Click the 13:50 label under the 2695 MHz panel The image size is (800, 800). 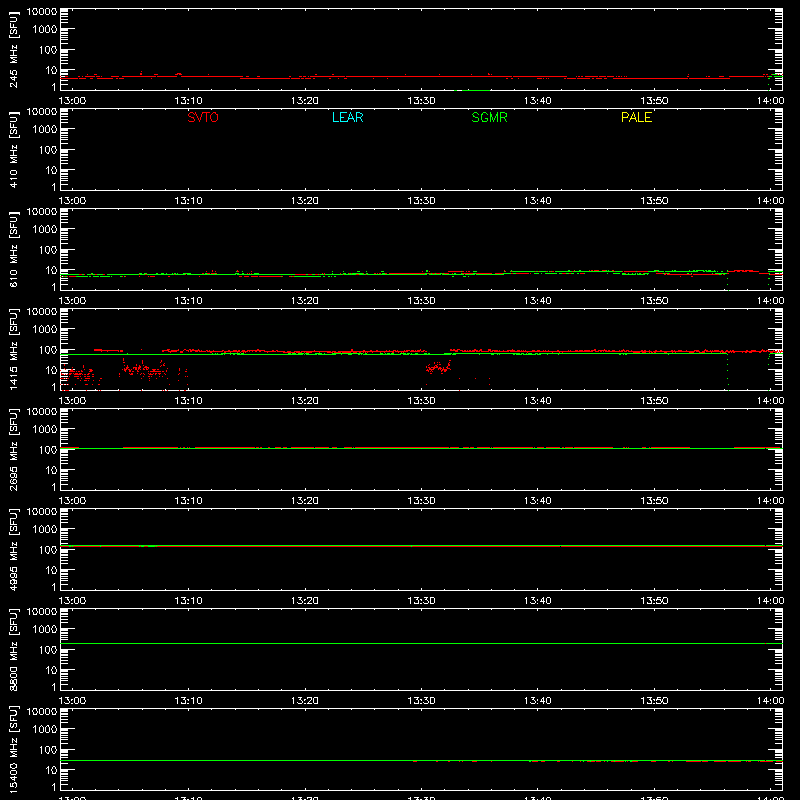click(x=654, y=501)
